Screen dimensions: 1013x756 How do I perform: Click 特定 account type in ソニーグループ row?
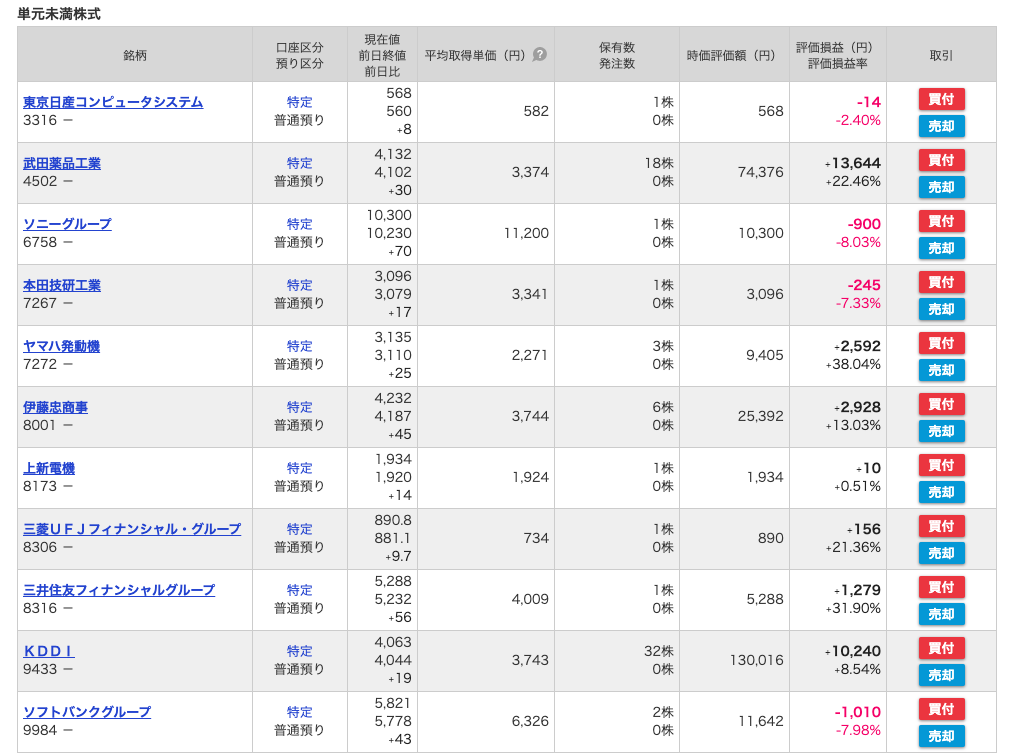pyautogui.click(x=299, y=224)
